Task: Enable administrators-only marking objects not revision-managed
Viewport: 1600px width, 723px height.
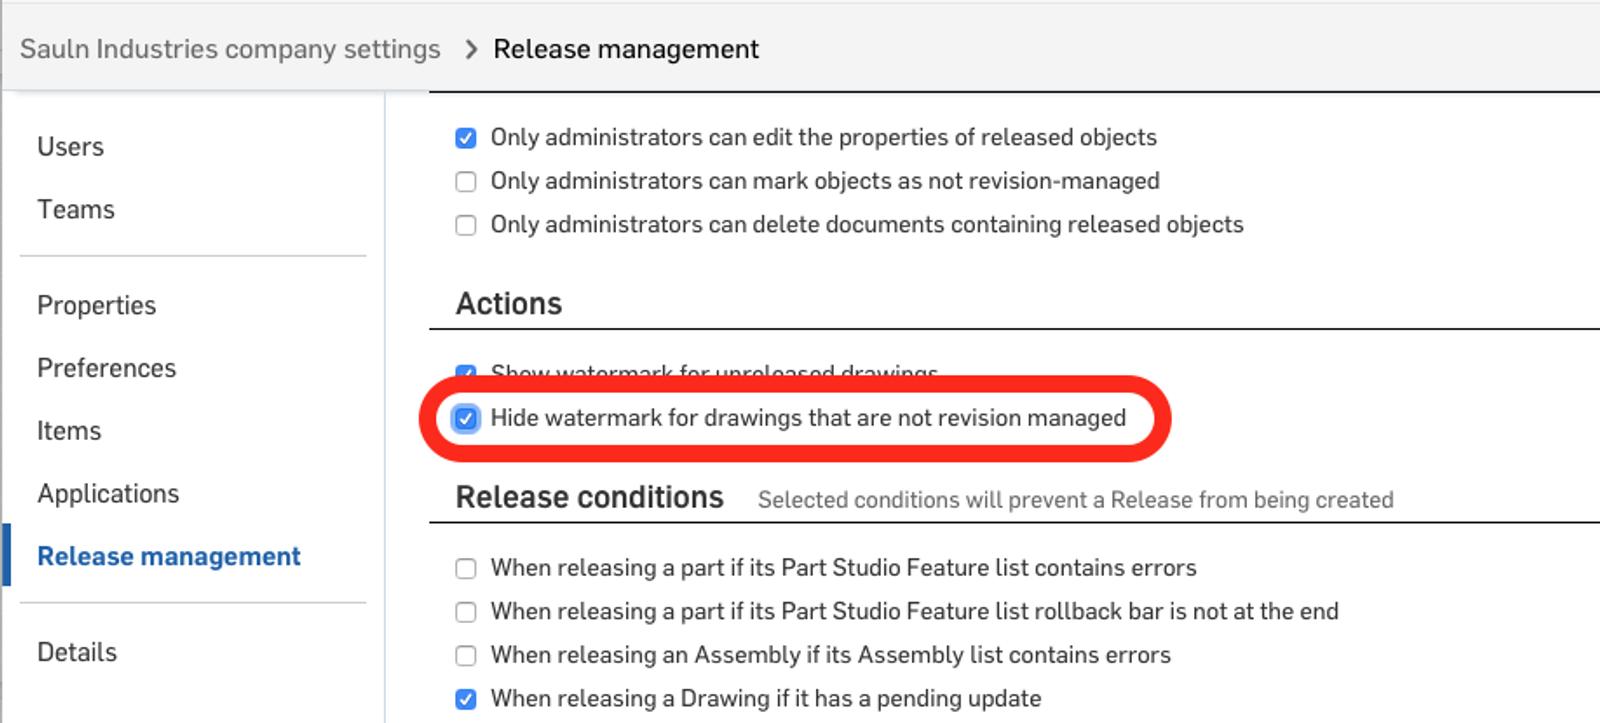Action: tap(466, 182)
